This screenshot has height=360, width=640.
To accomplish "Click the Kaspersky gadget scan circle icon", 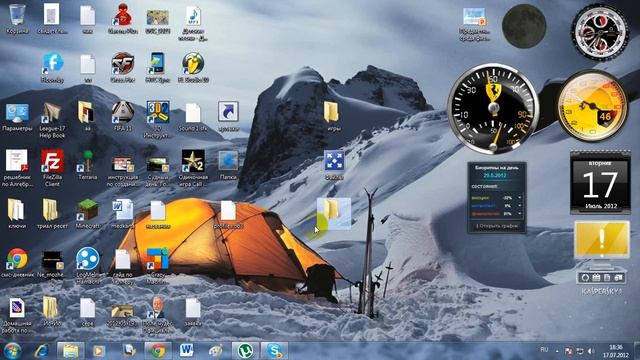I will tap(585, 278).
